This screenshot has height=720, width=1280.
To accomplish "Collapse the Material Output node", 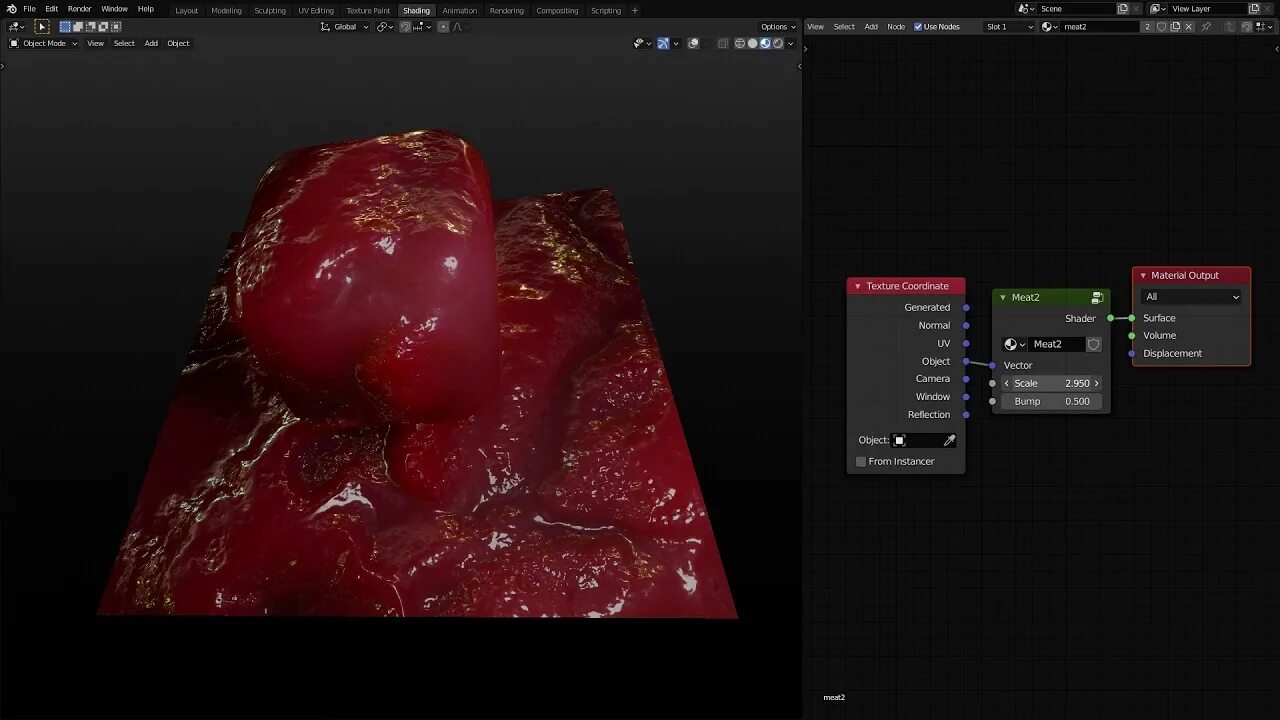I will point(1143,275).
